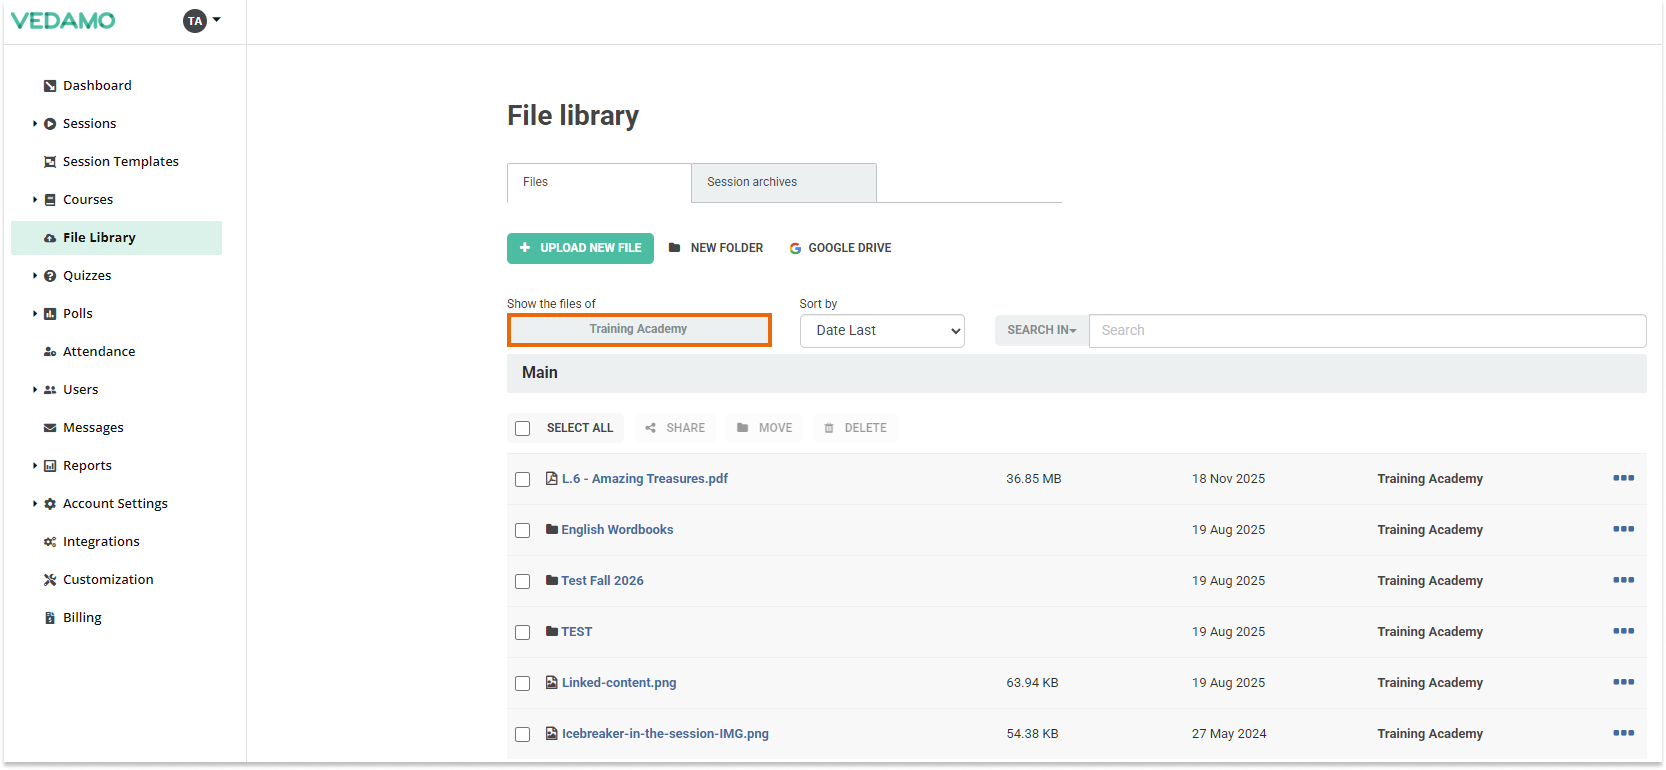Viewport: 1666px width, 770px height.
Task: Open the TA user avatar menu
Action: point(201,20)
